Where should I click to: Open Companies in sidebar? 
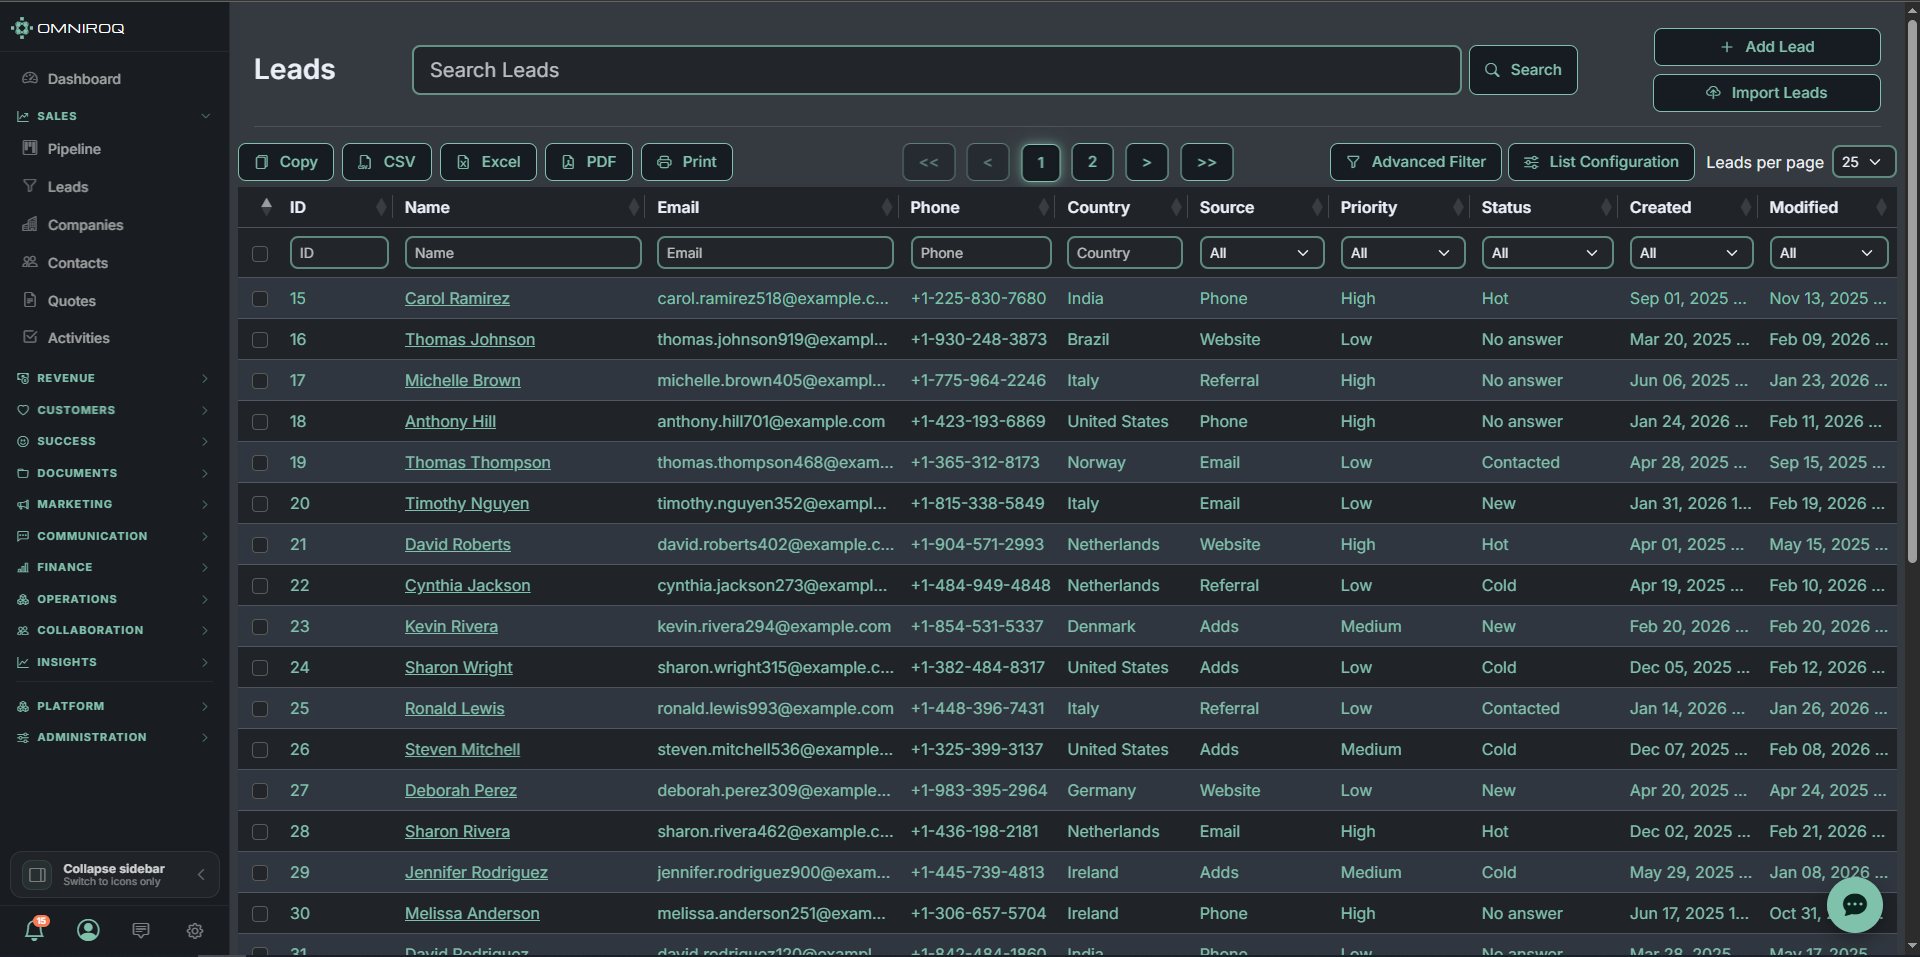click(85, 225)
